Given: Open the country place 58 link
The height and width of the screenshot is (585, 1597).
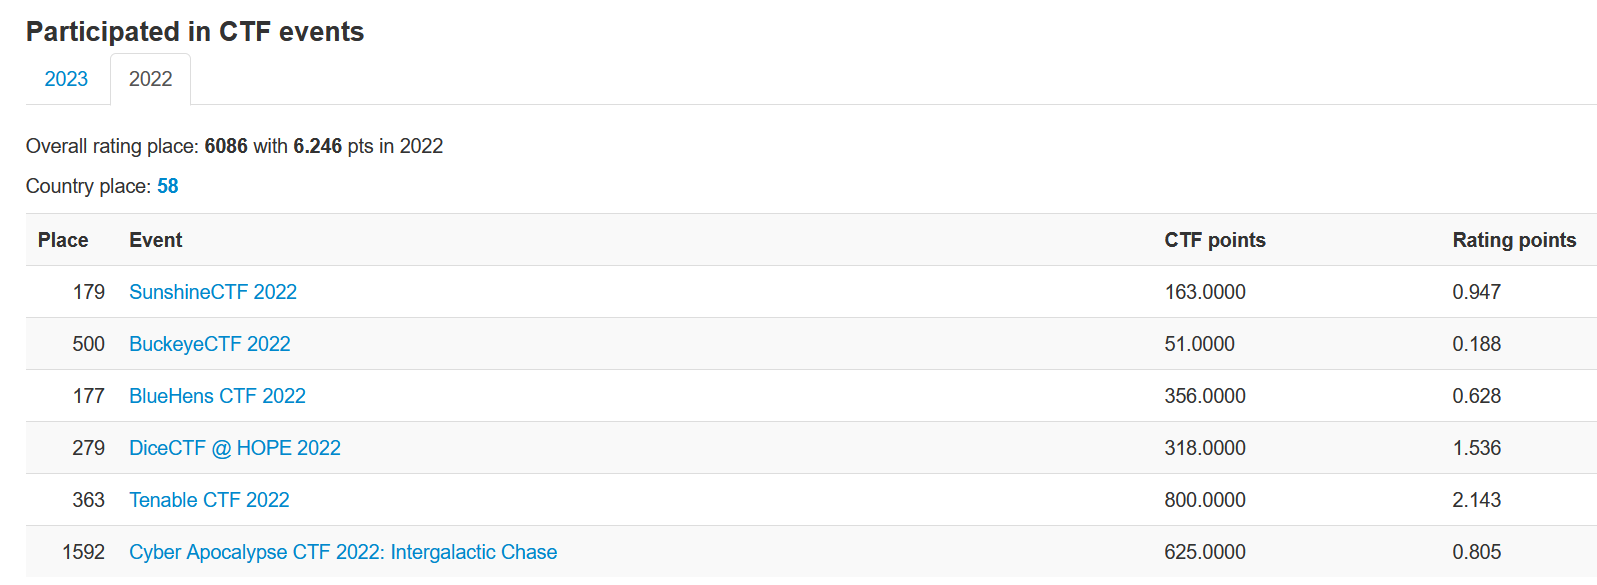Looking at the screenshot, I should pyautogui.click(x=168, y=186).
